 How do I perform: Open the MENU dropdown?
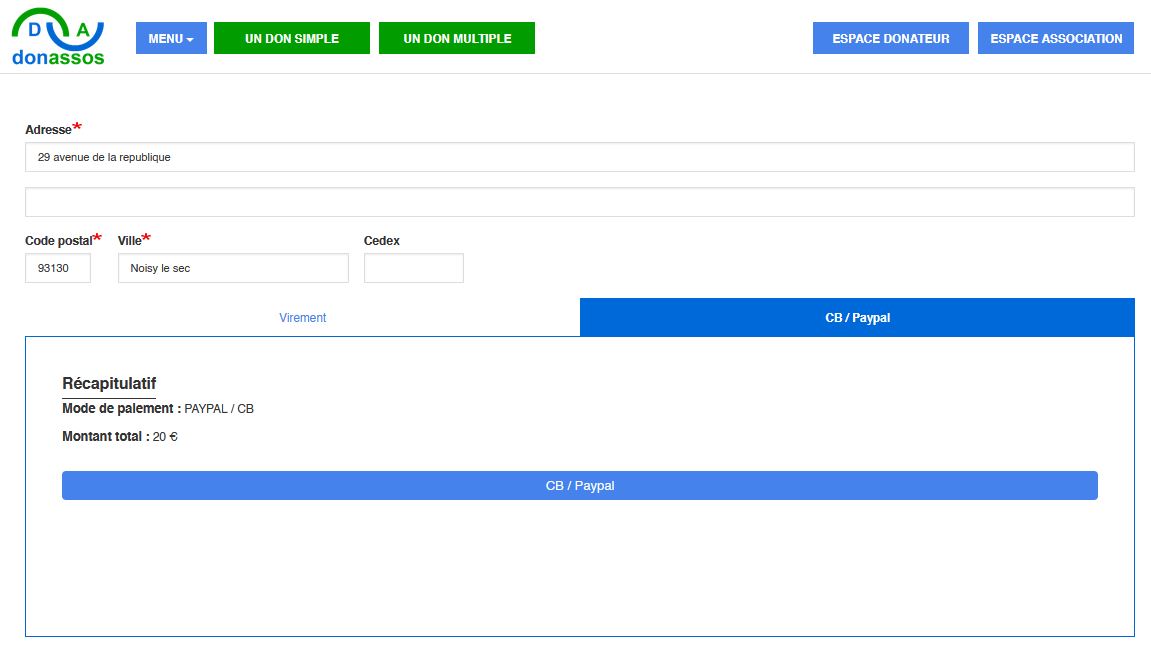171,38
